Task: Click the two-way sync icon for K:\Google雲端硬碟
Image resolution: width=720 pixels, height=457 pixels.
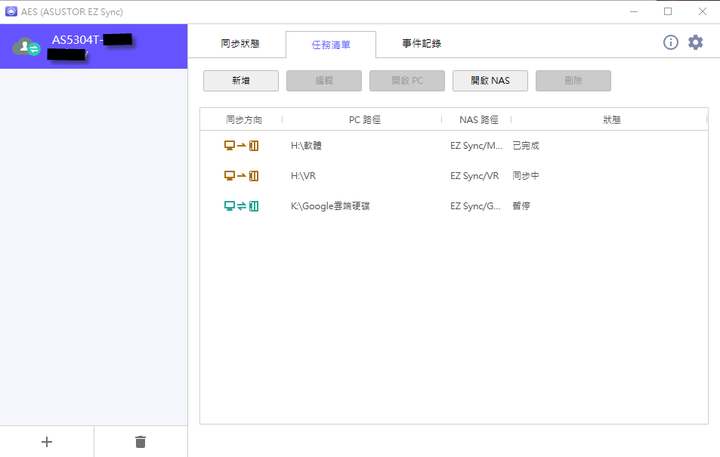Action: (241, 206)
